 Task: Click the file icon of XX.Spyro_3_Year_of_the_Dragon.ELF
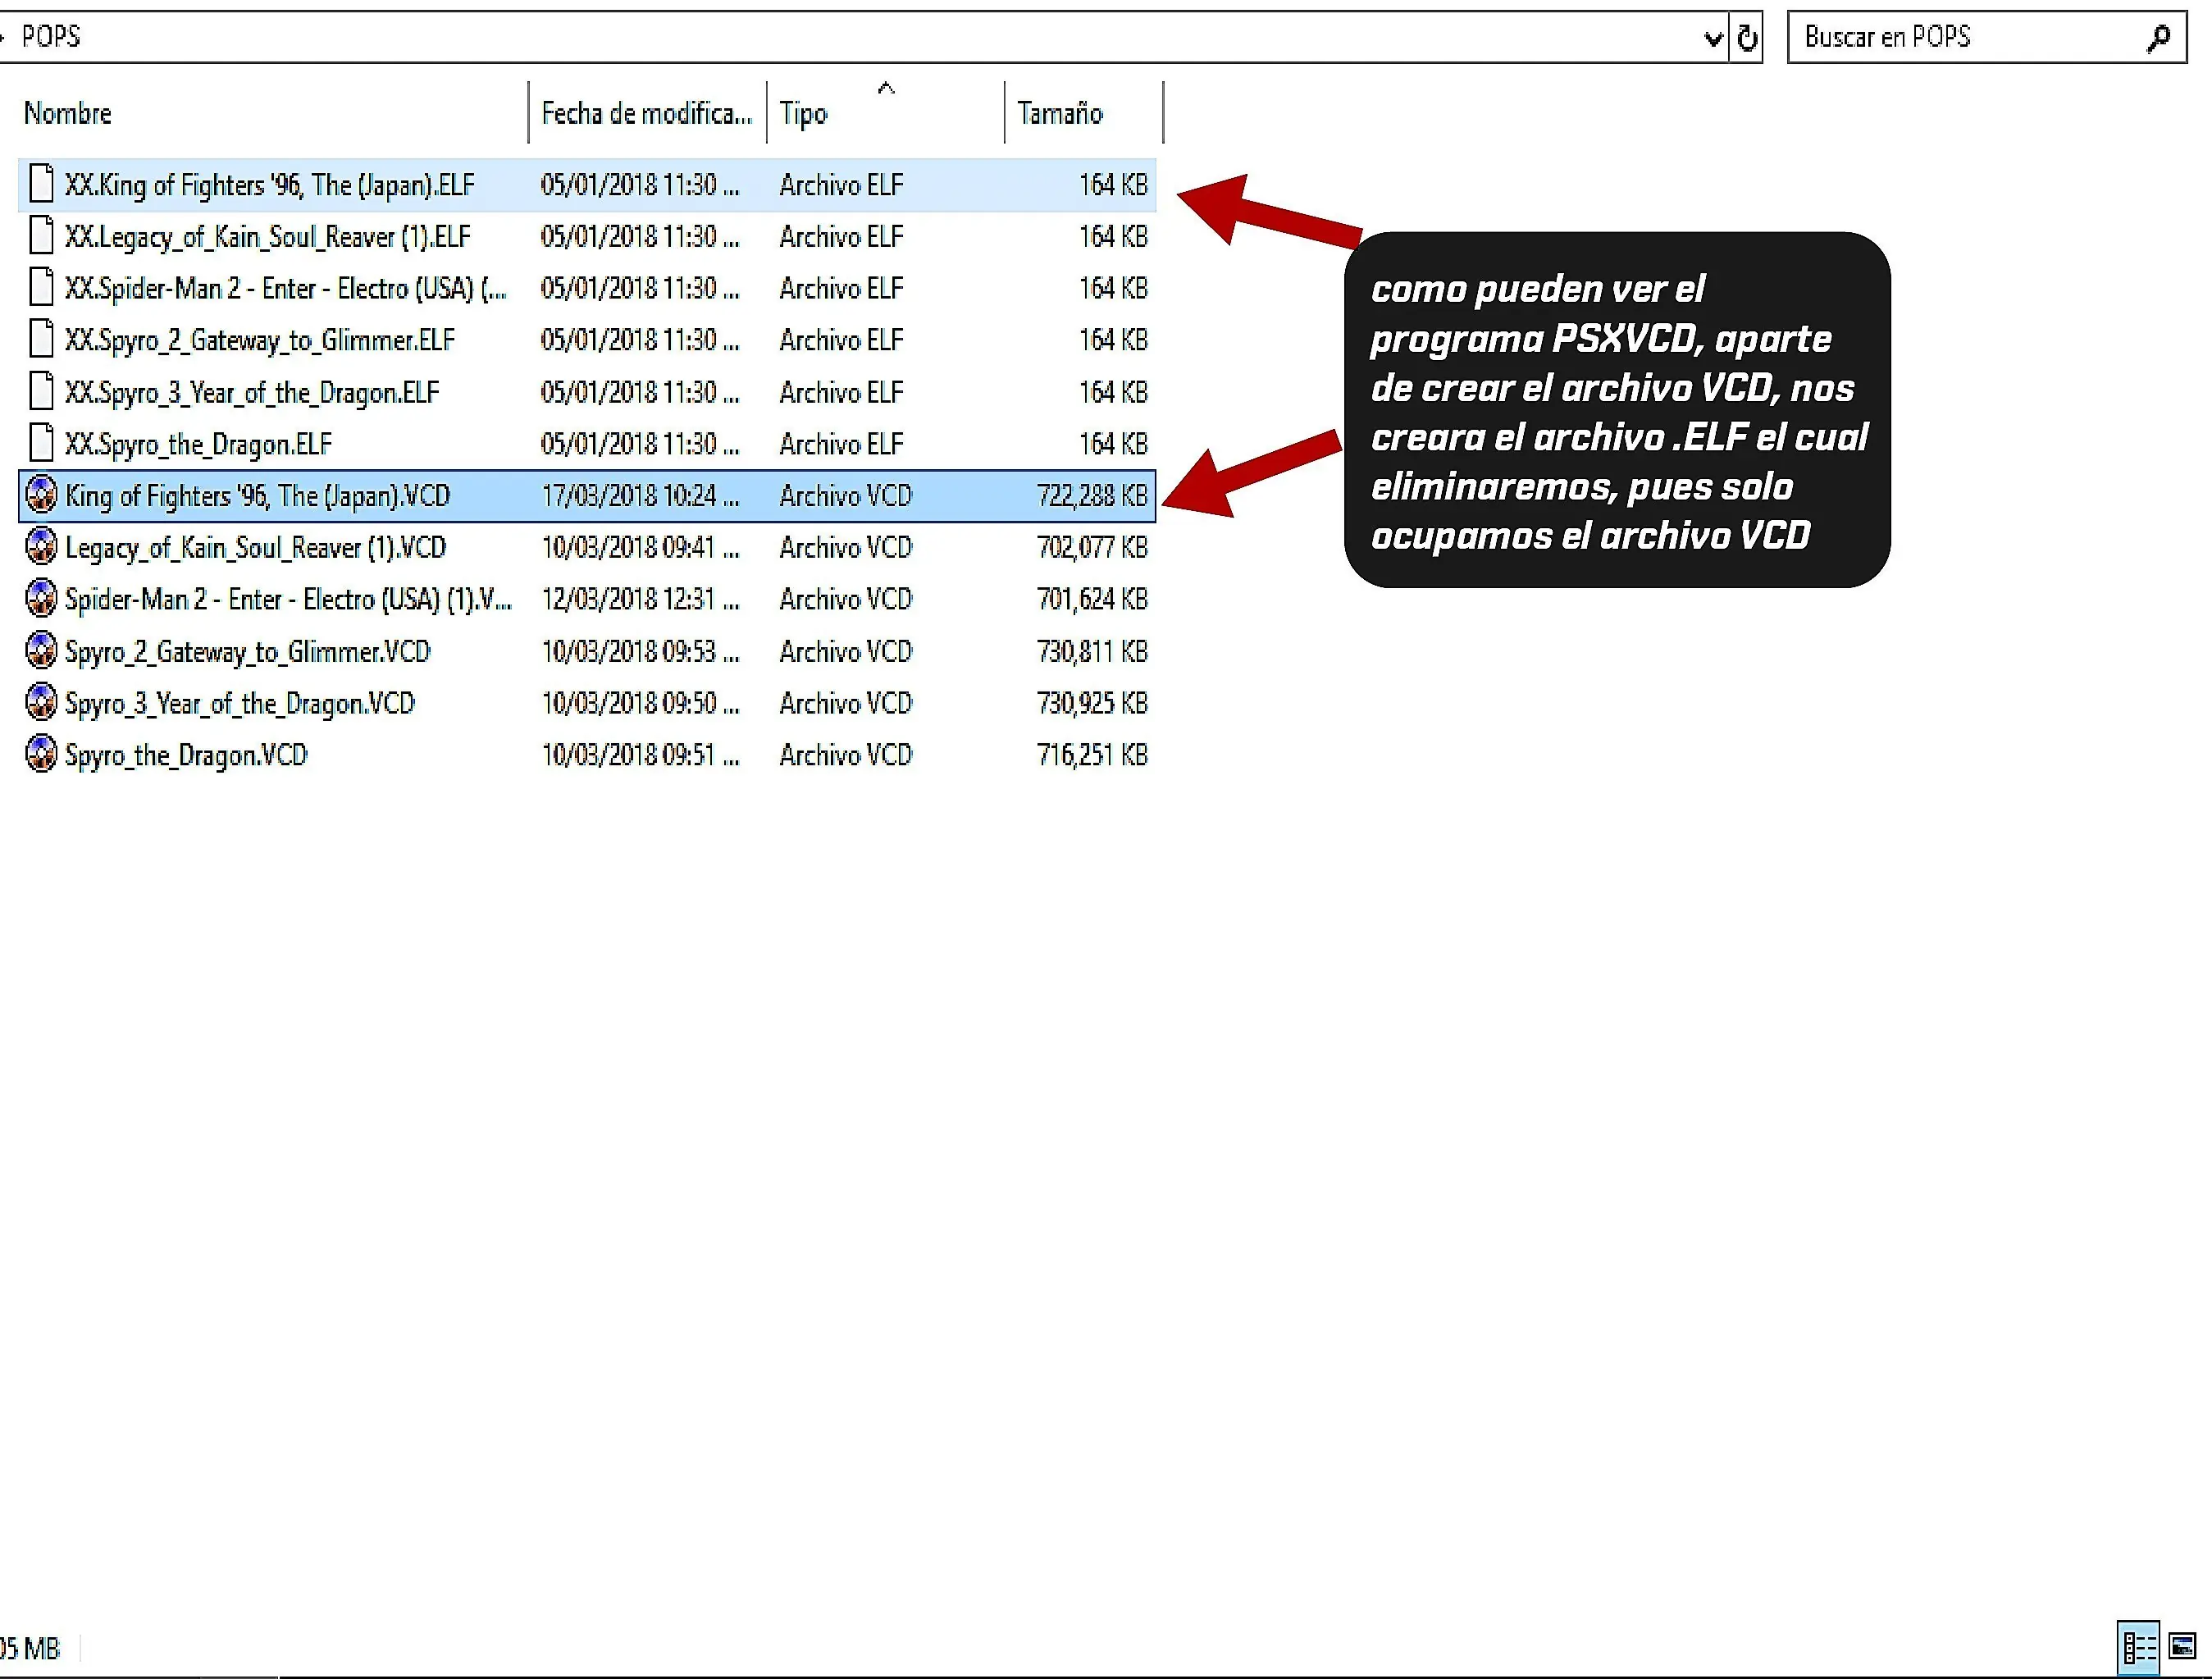(41, 392)
